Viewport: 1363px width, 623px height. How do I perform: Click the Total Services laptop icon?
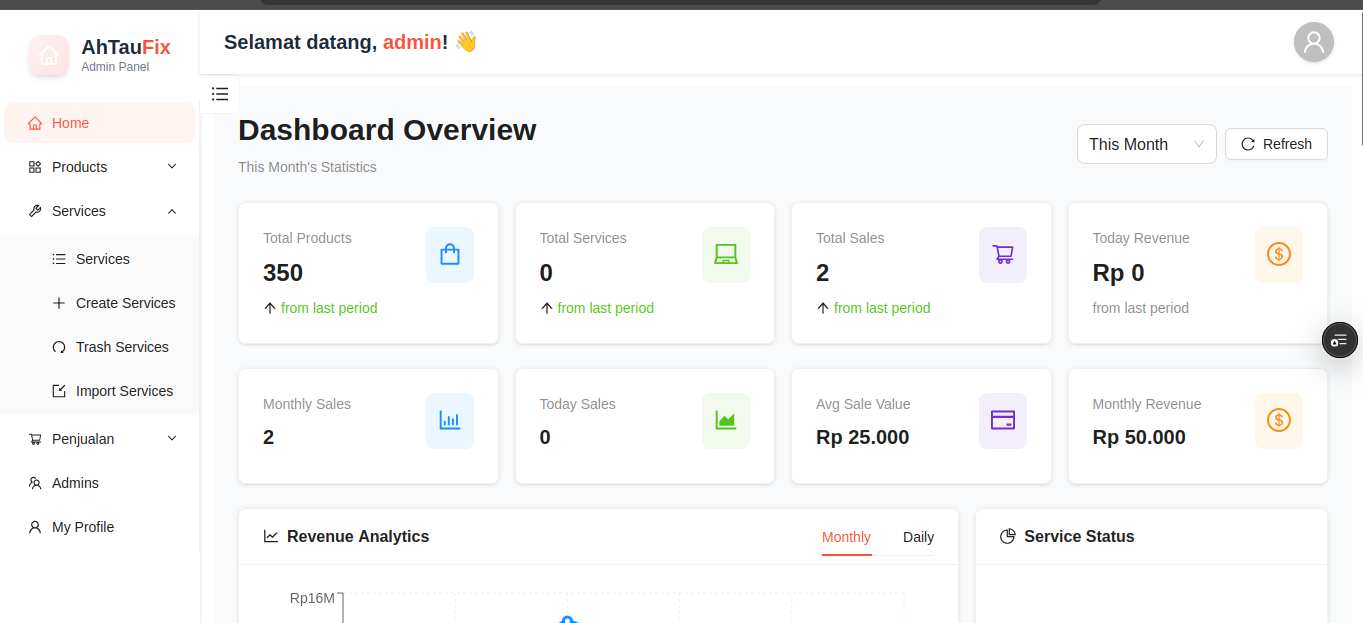pos(726,255)
